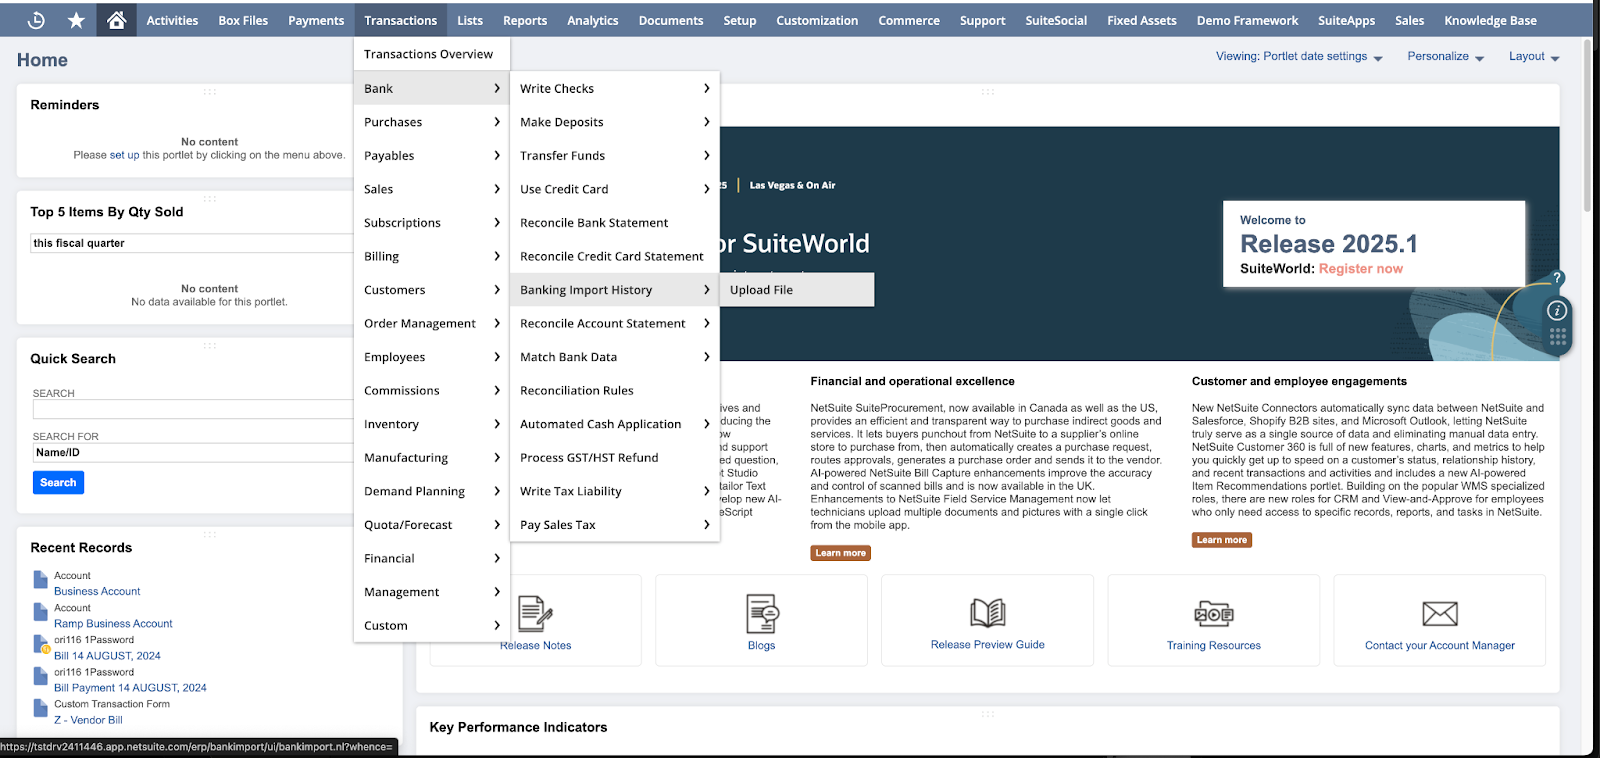This screenshot has height=758, width=1600.
Task: Click the record icon beside Bill 14 AUGUST, 2024
Action: click(41, 643)
